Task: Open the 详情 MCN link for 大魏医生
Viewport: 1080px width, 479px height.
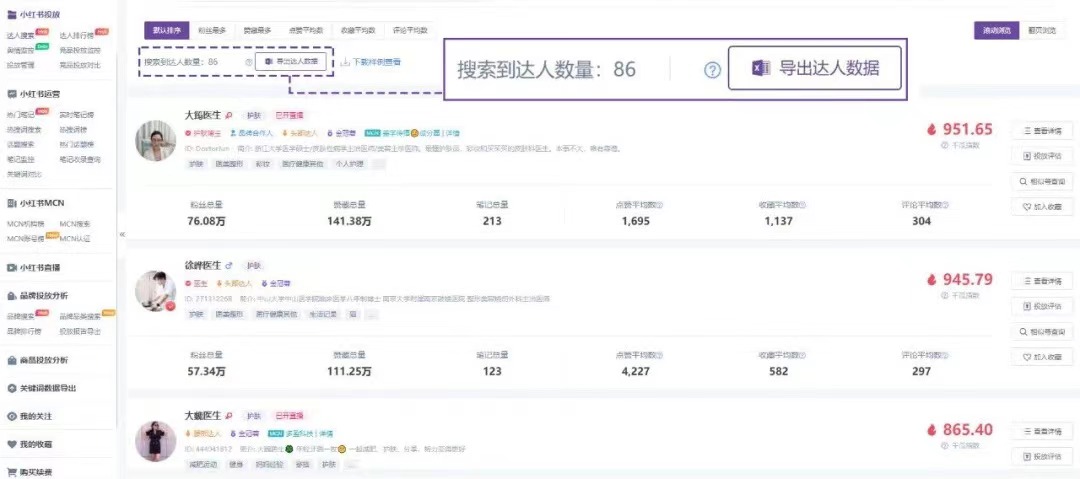Action: [x=326, y=434]
